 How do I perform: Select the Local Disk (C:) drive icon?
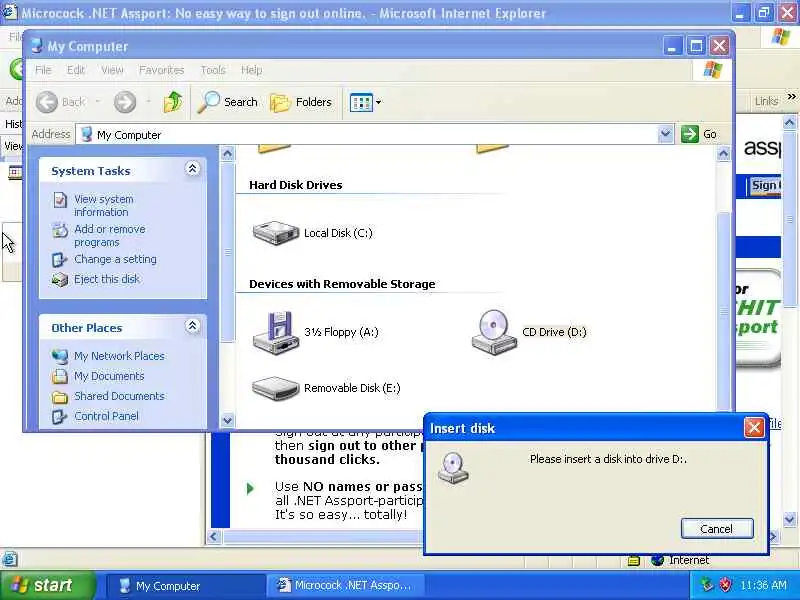point(276,233)
